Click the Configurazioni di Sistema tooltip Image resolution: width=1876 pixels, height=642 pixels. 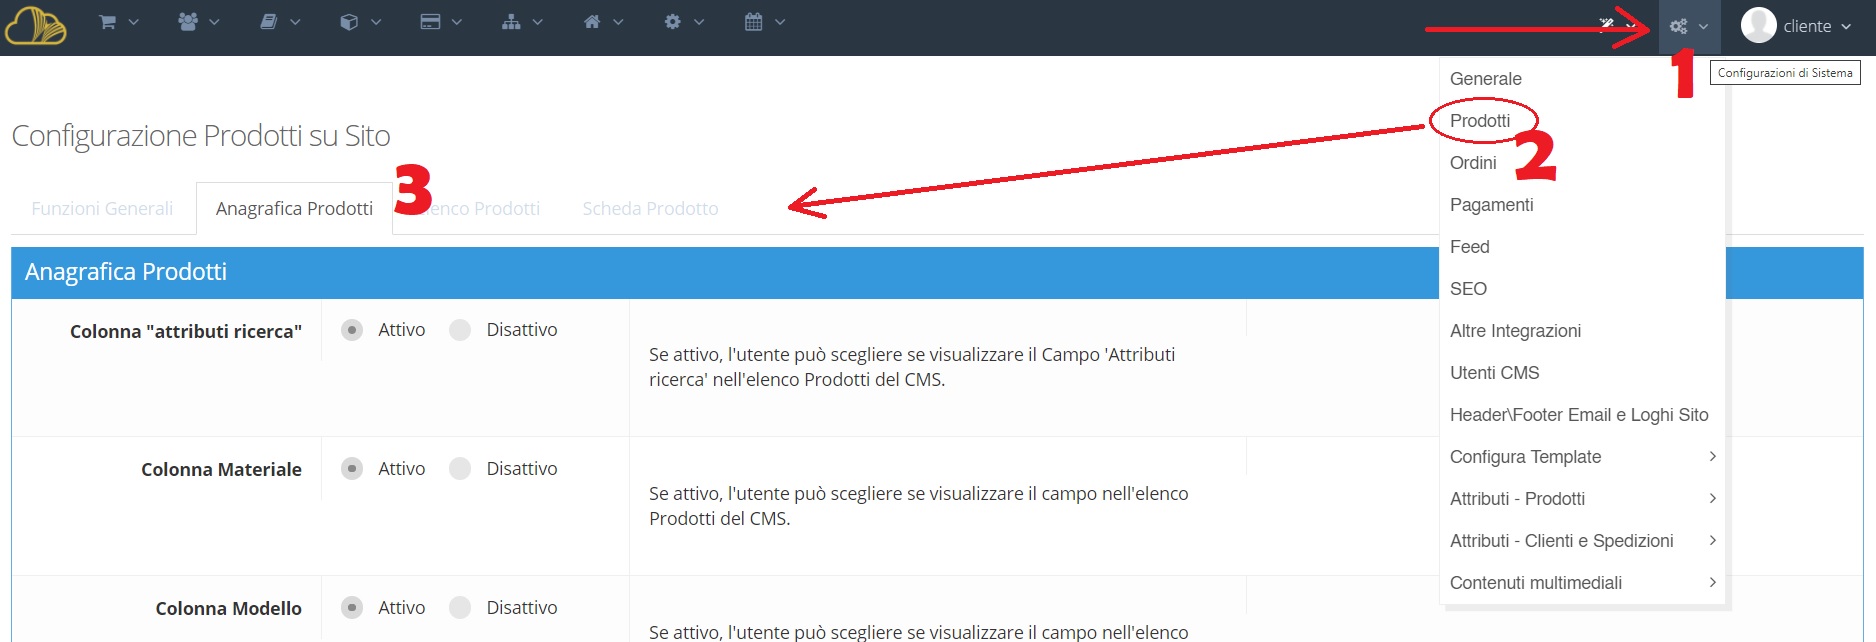point(1785,73)
